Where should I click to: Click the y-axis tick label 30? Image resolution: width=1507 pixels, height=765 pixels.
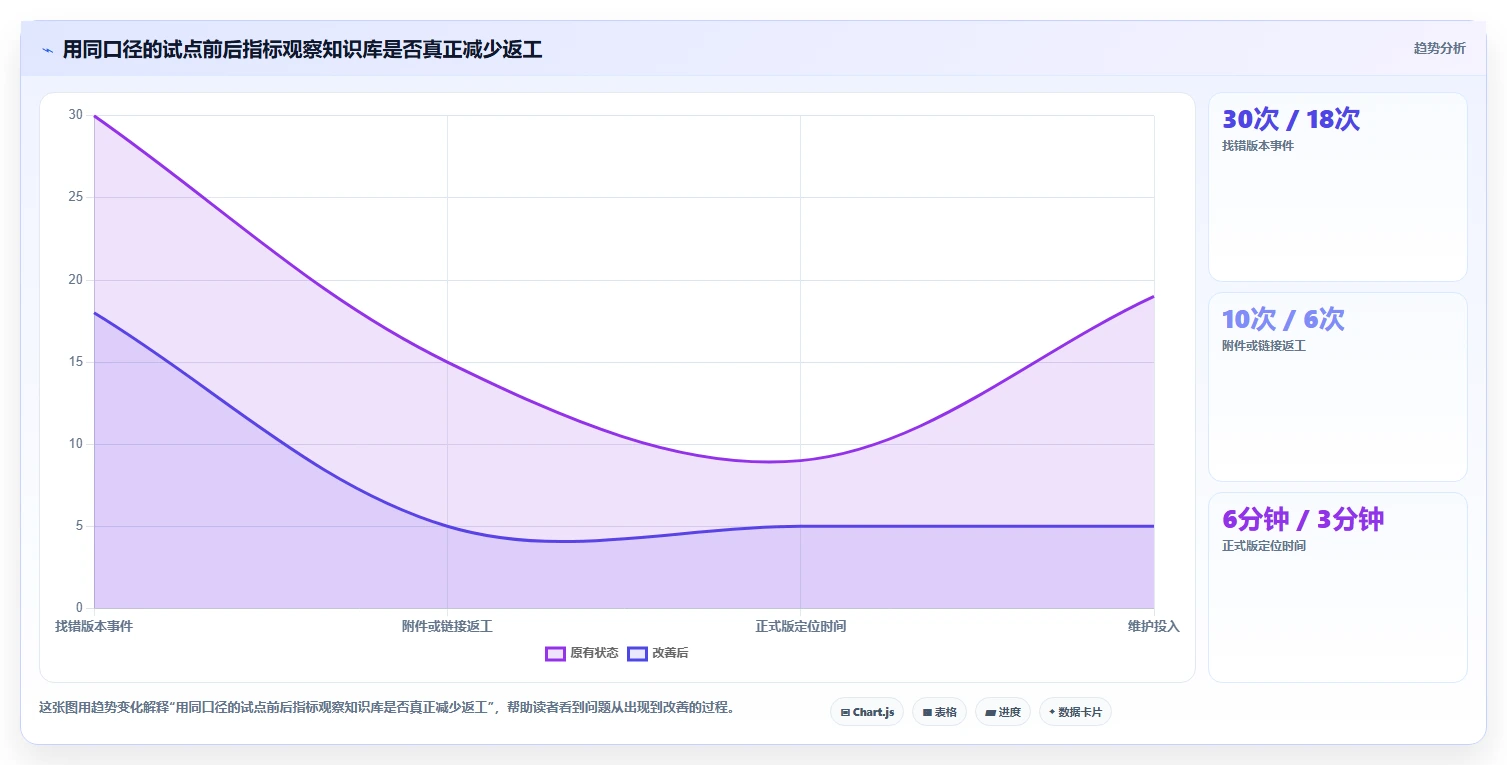76,115
